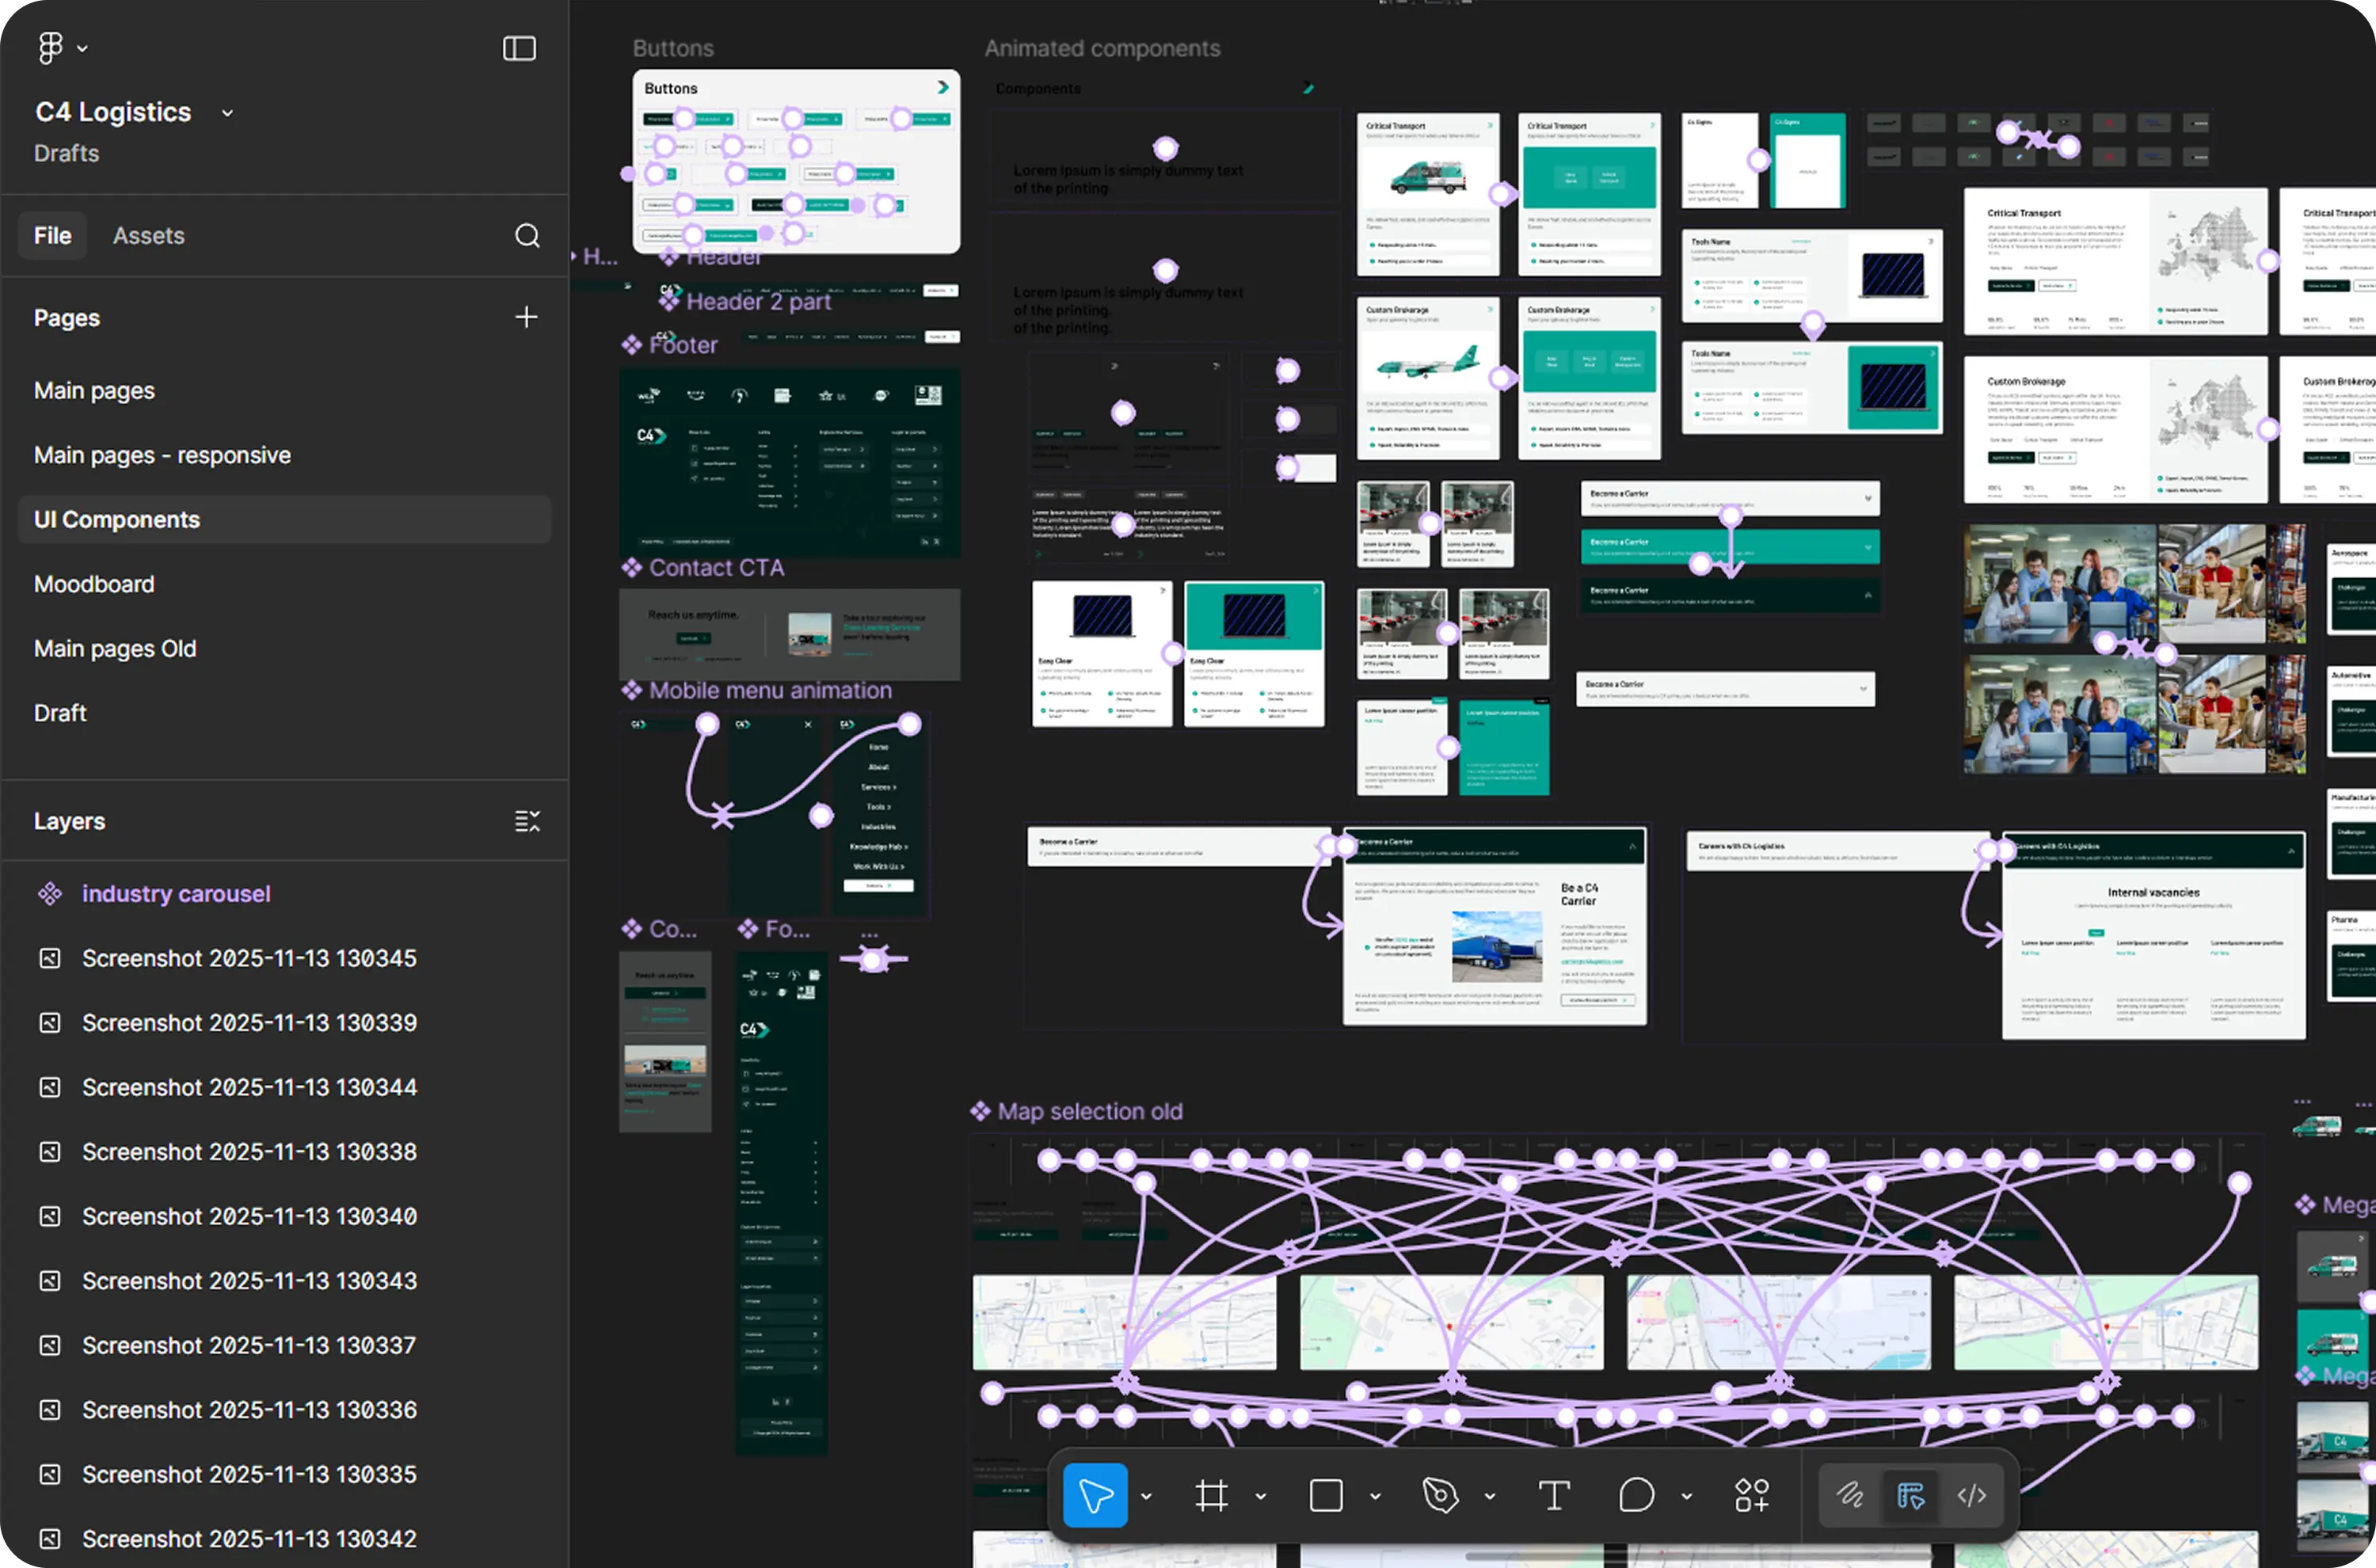Screen dimensions: 2376x1568
Task: Switch to the Assets tab
Action: pos(148,235)
